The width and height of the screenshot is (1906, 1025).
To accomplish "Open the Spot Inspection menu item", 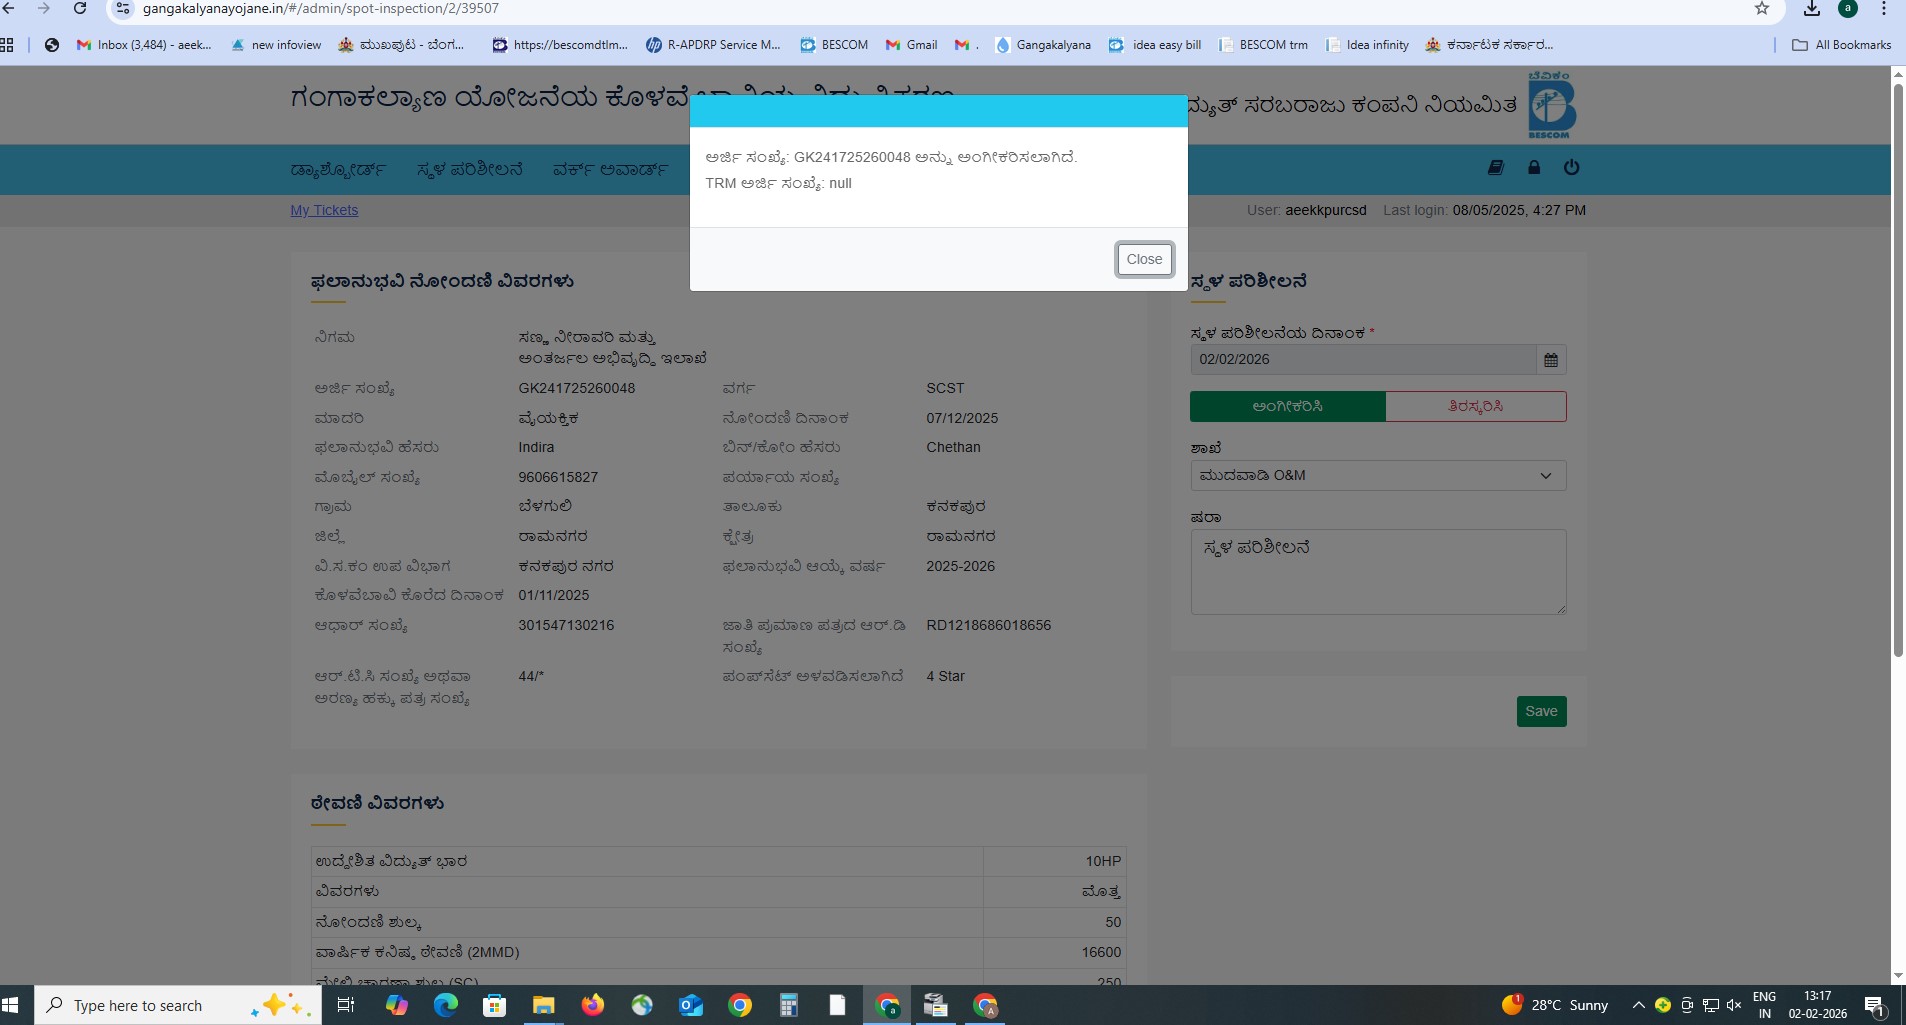I will tap(470, 169).
